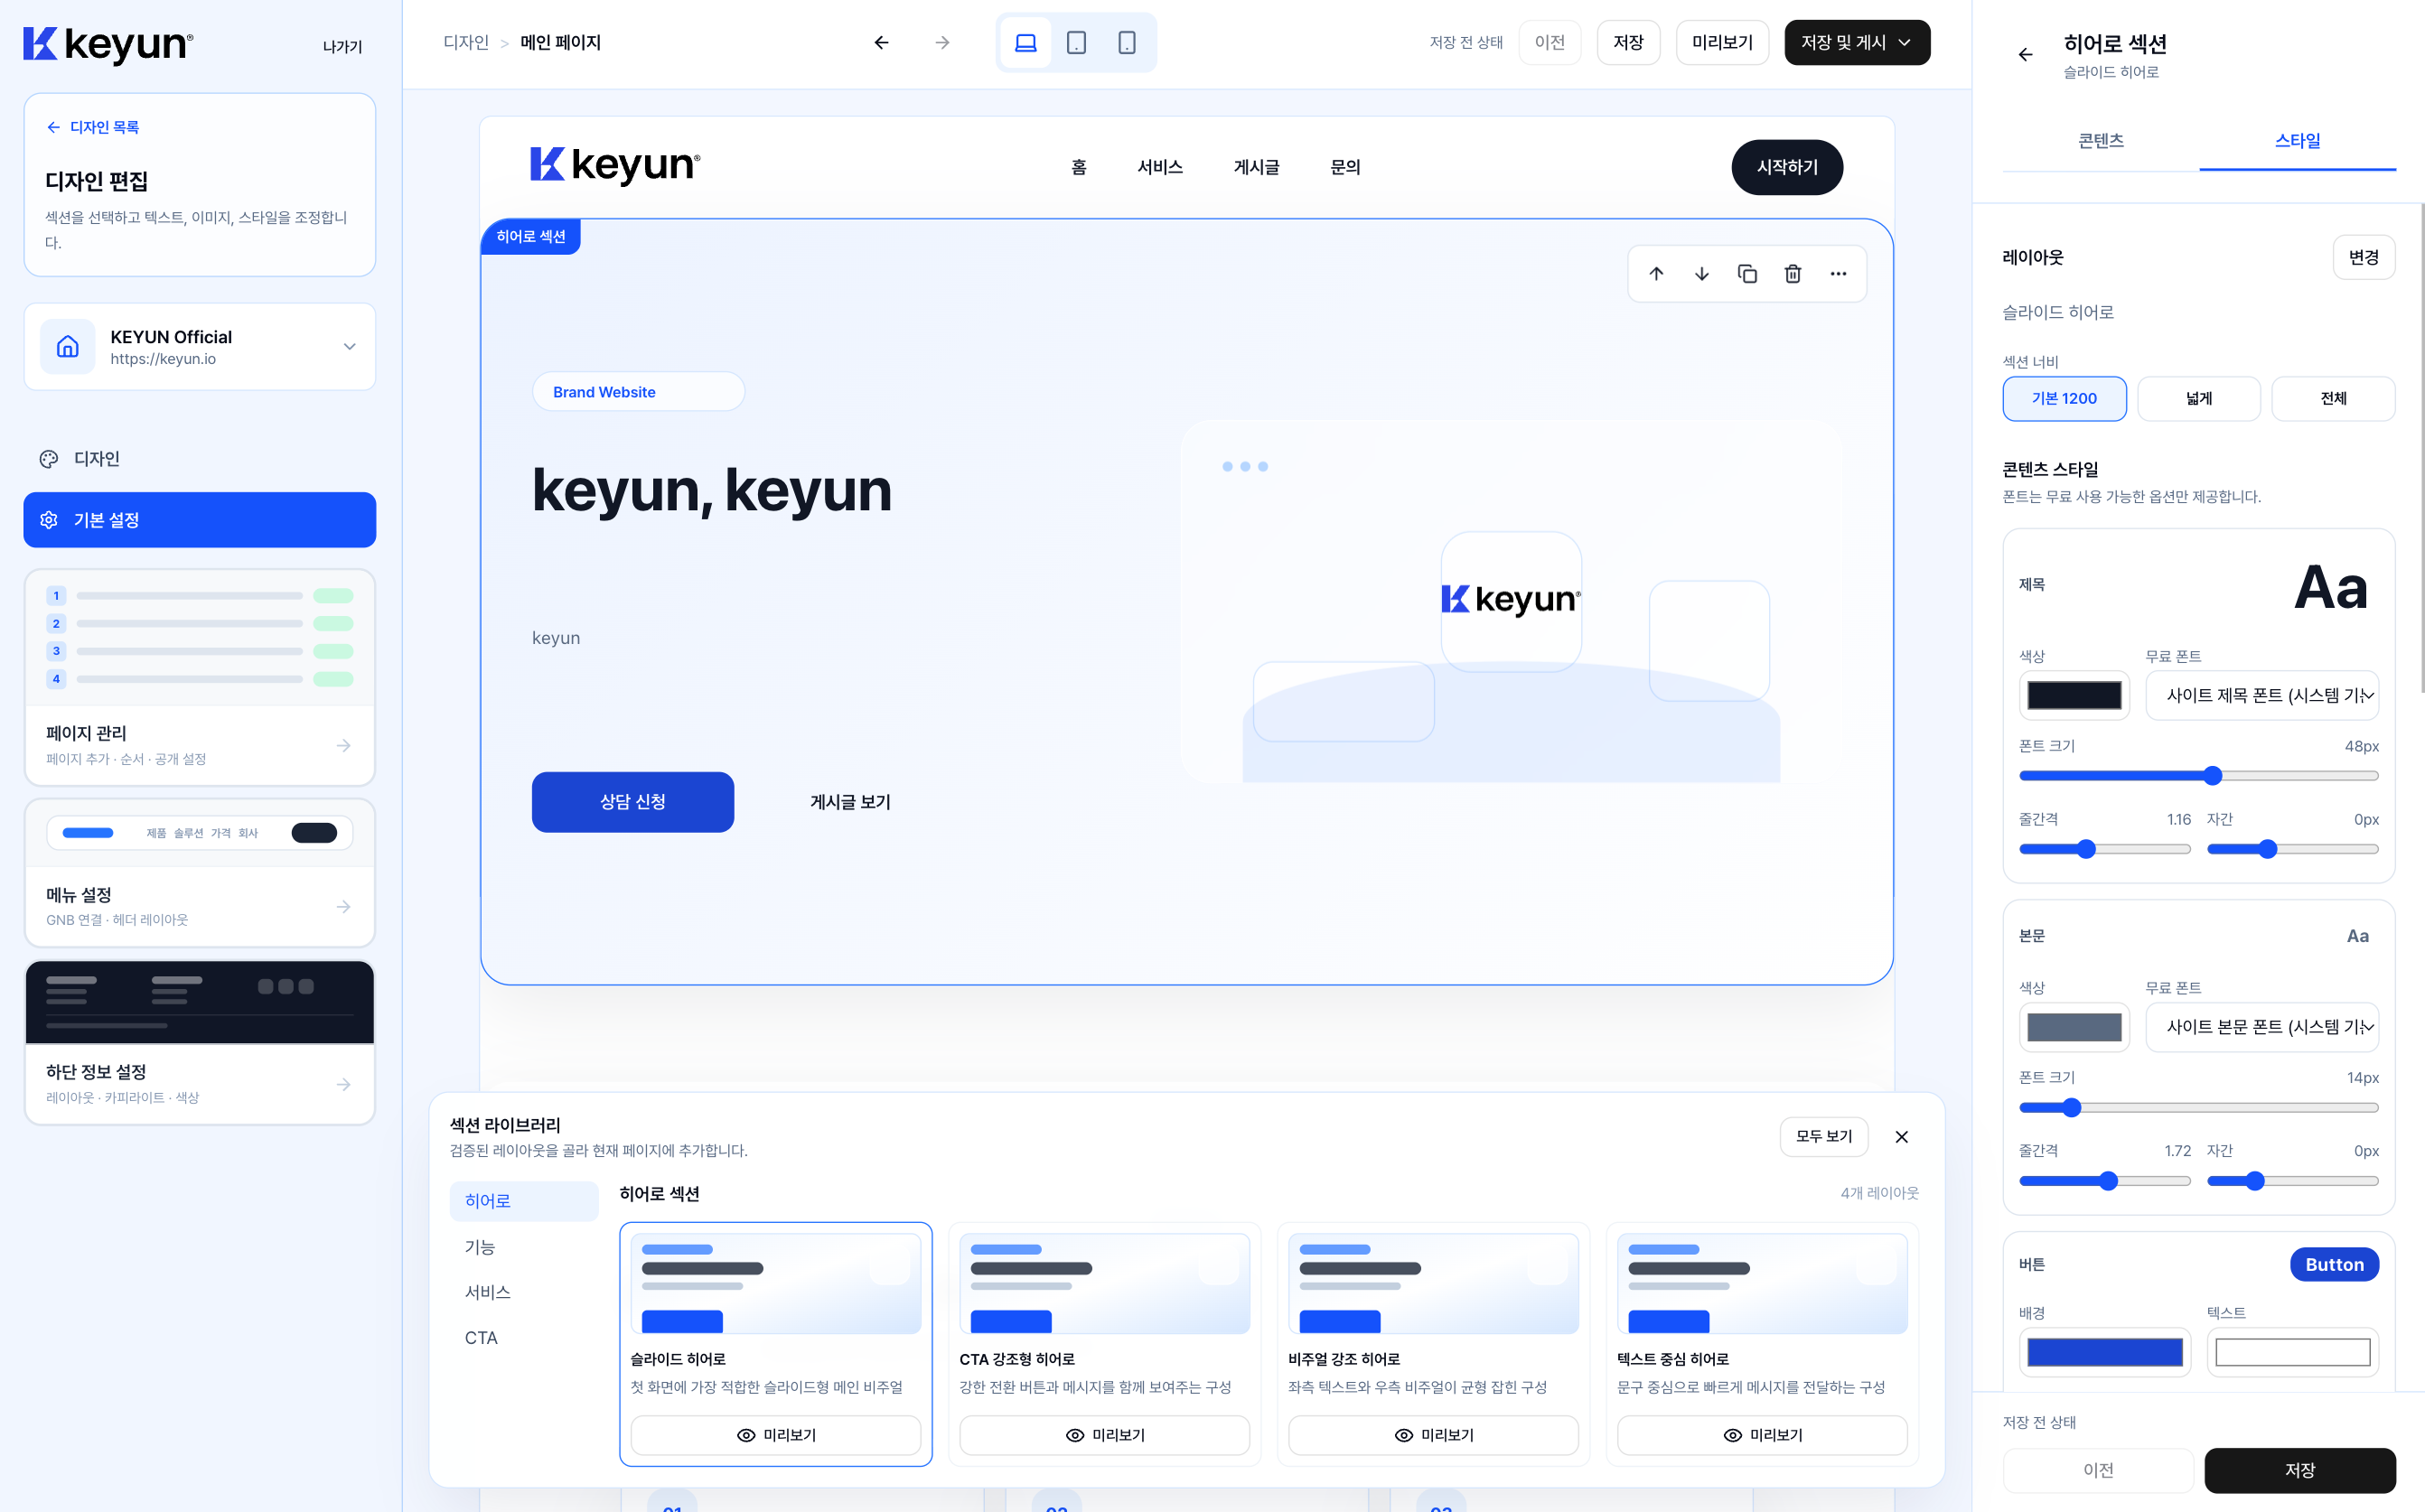
Task: Click the button background color swatch
Action: coord(2105,1352)
